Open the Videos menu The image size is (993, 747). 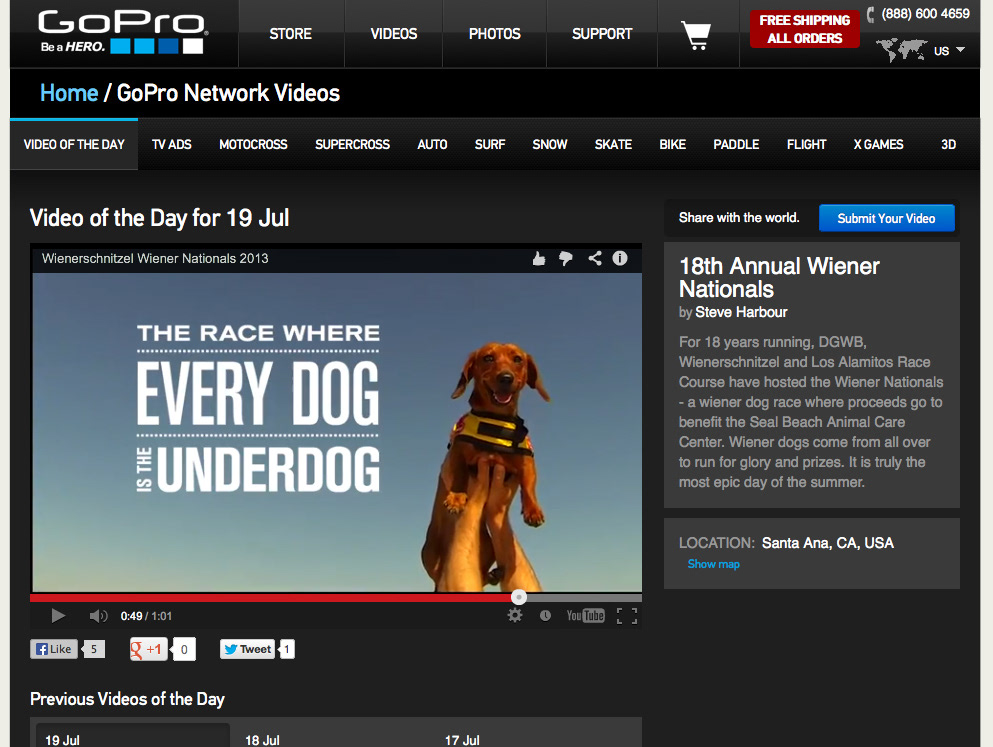click(x=393, y=34)
